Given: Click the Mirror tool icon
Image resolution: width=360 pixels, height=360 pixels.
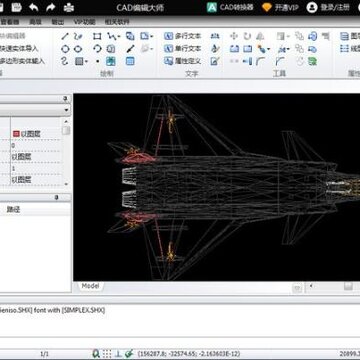Looking at the screenshot, I should tap(260, 36).
